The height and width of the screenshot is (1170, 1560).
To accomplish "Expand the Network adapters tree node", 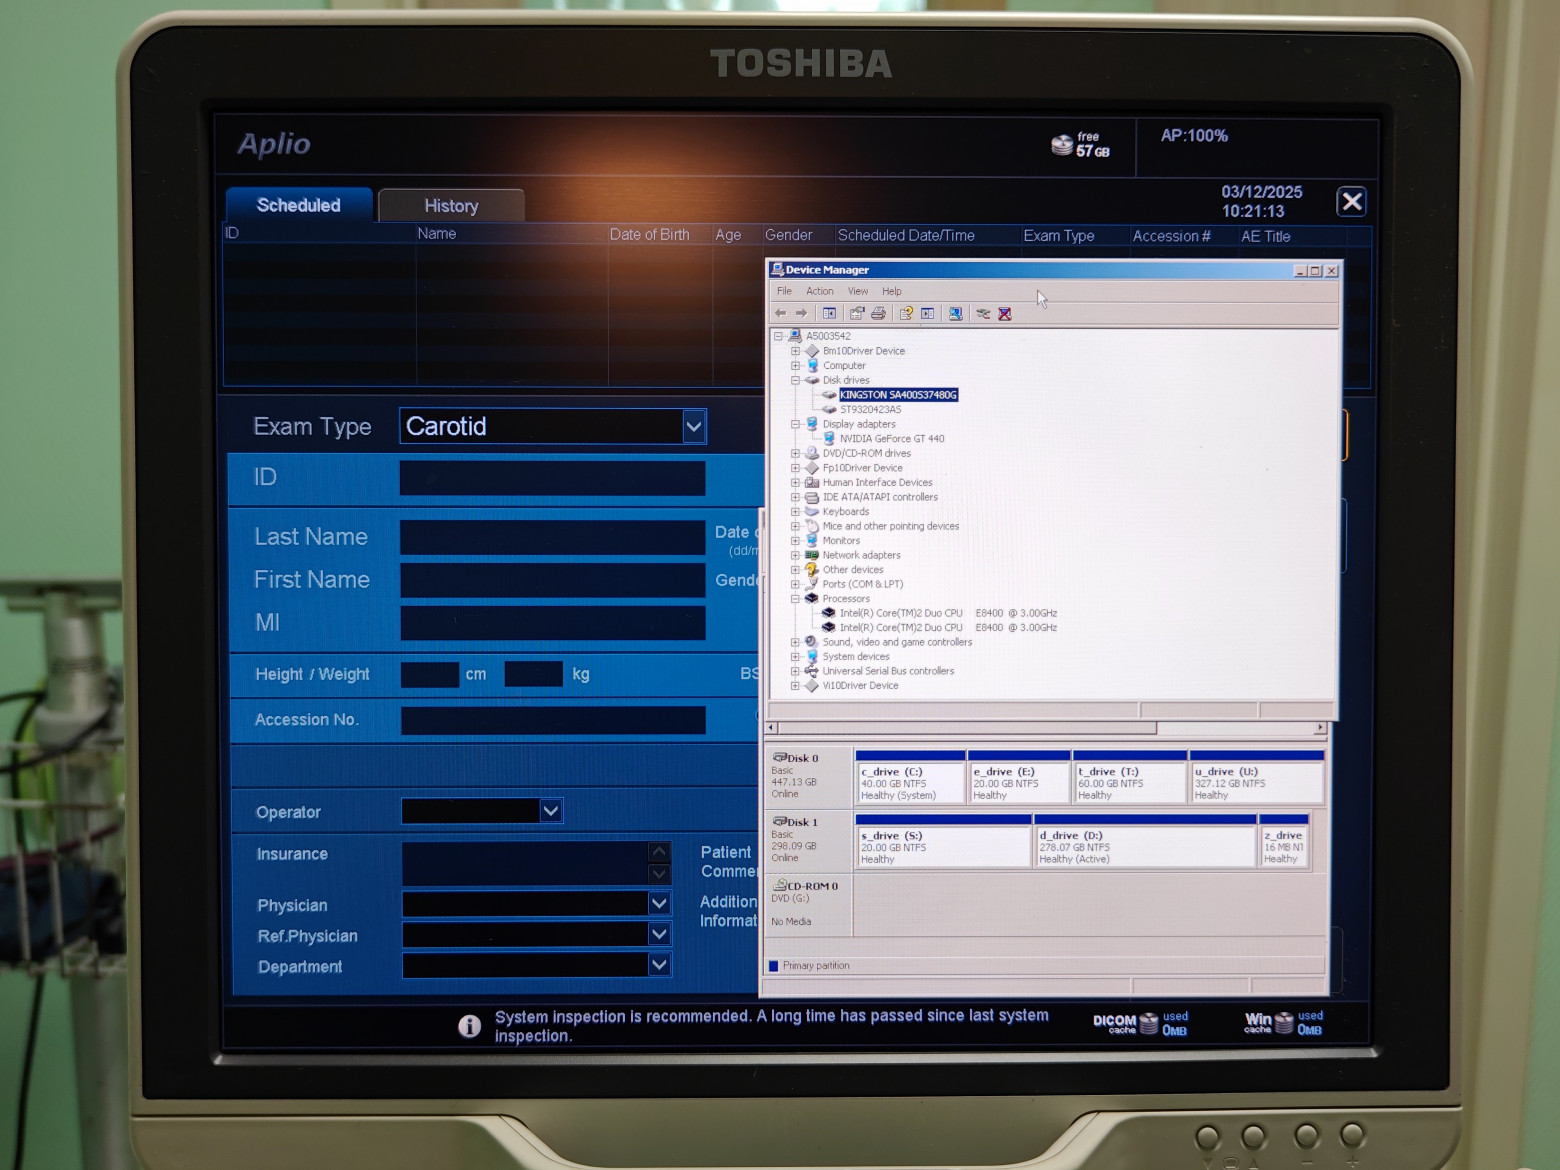I will point(796,555).
